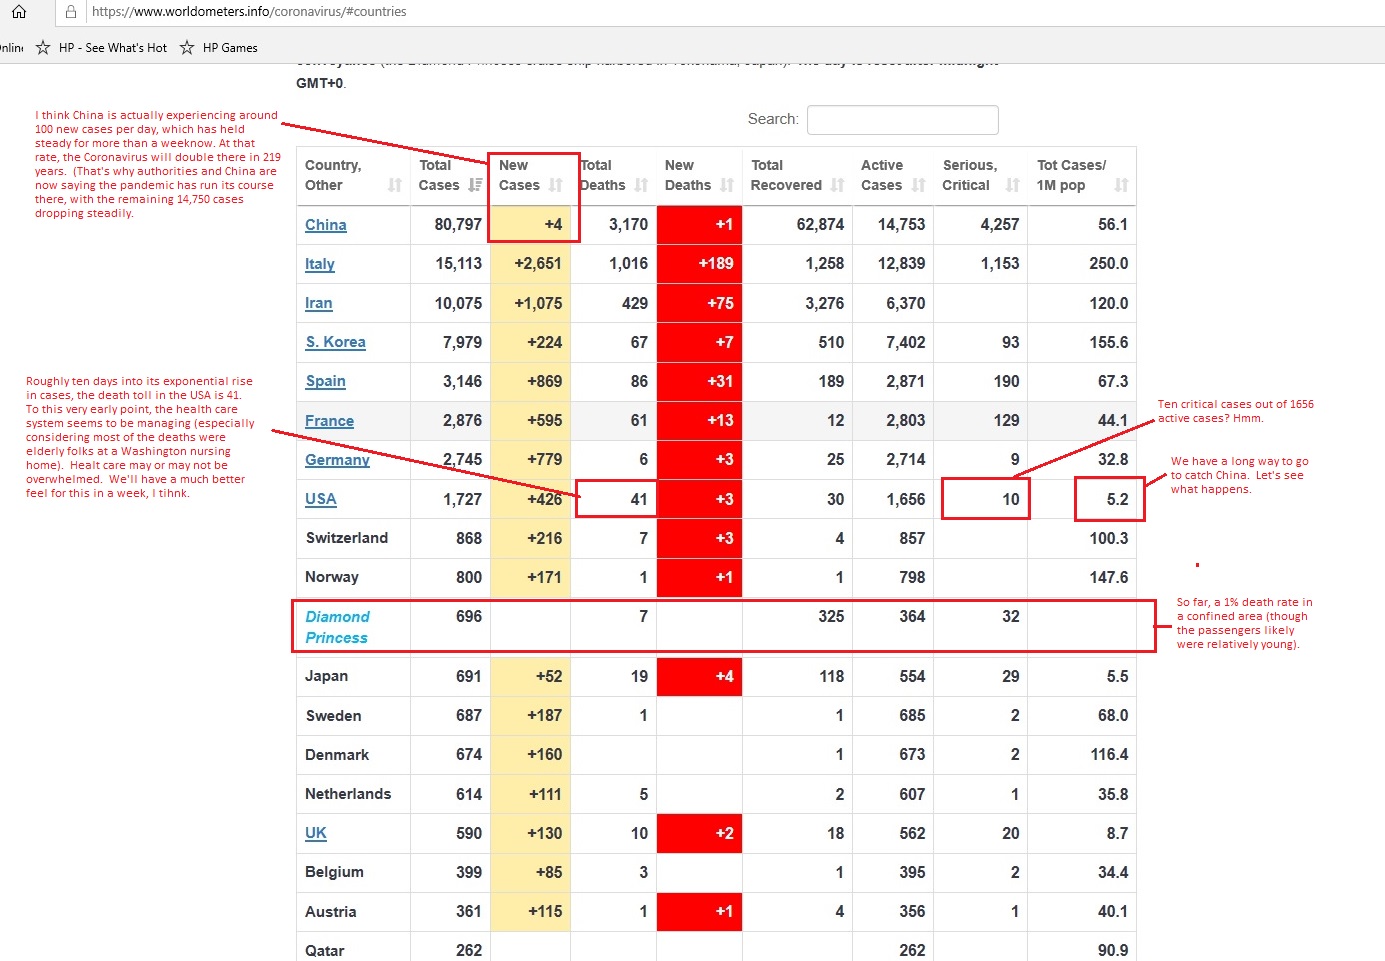Click China total cases value 80,797
Screen dimensions: 1385x961
coord(458,224)
